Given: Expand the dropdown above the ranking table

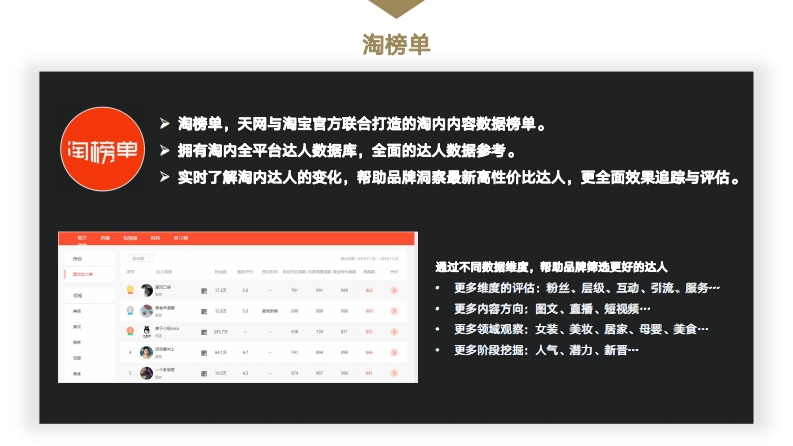Looking at the screenshot, I should 141,258.
